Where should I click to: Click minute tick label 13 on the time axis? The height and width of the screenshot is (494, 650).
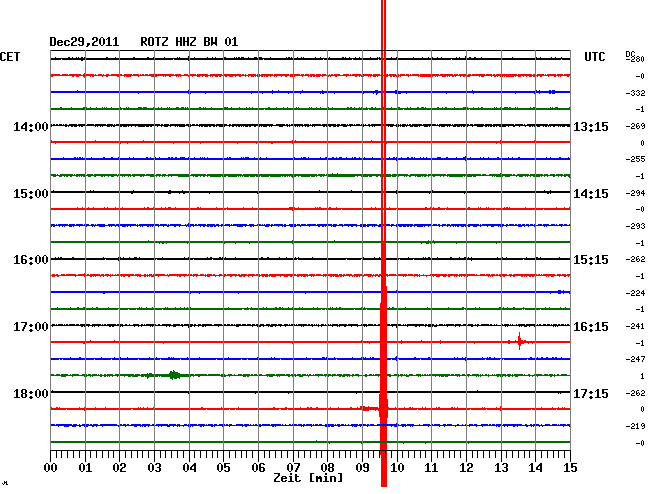click(x=501, y=468)
